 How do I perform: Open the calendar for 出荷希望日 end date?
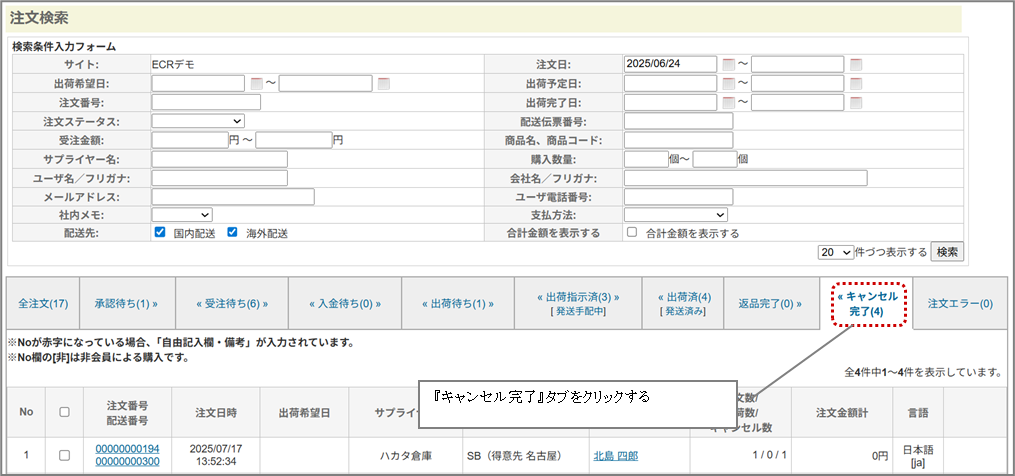[x=384, y=83]
